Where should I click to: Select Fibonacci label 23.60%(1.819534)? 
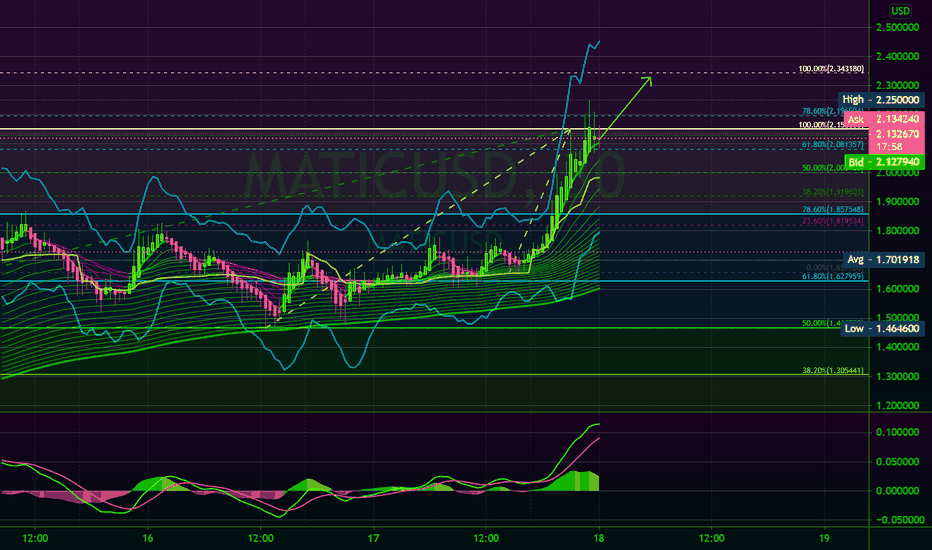click(833, 221)
